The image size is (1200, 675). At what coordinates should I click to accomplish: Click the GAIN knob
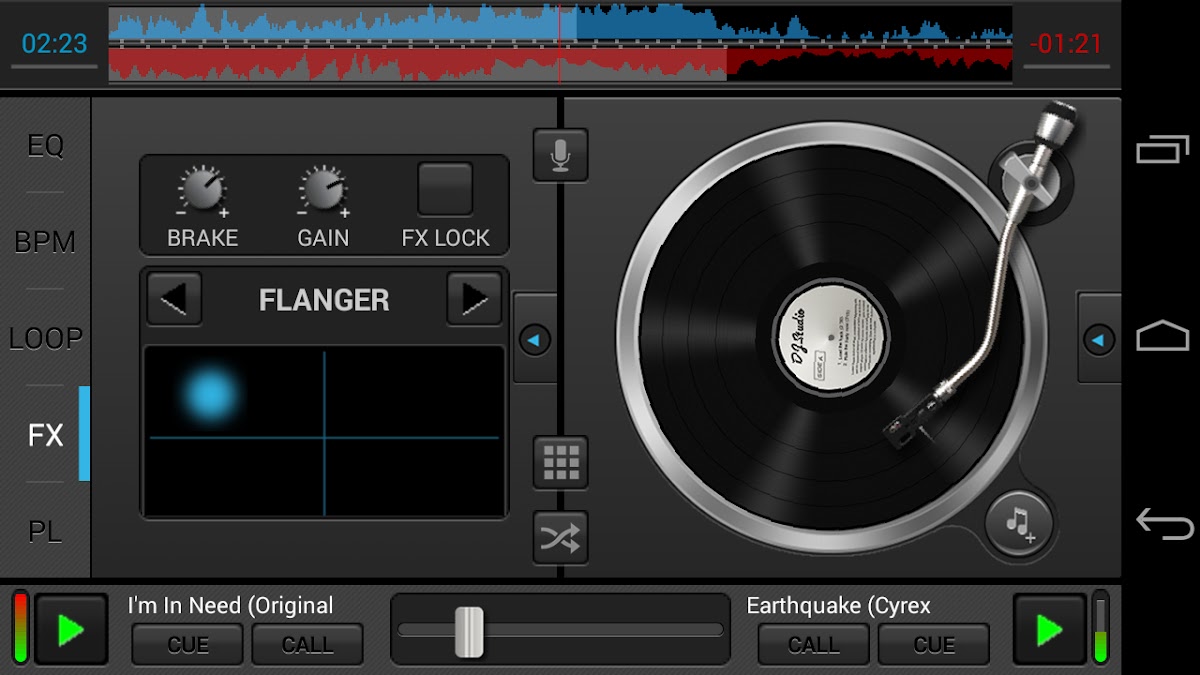[323, 190]
